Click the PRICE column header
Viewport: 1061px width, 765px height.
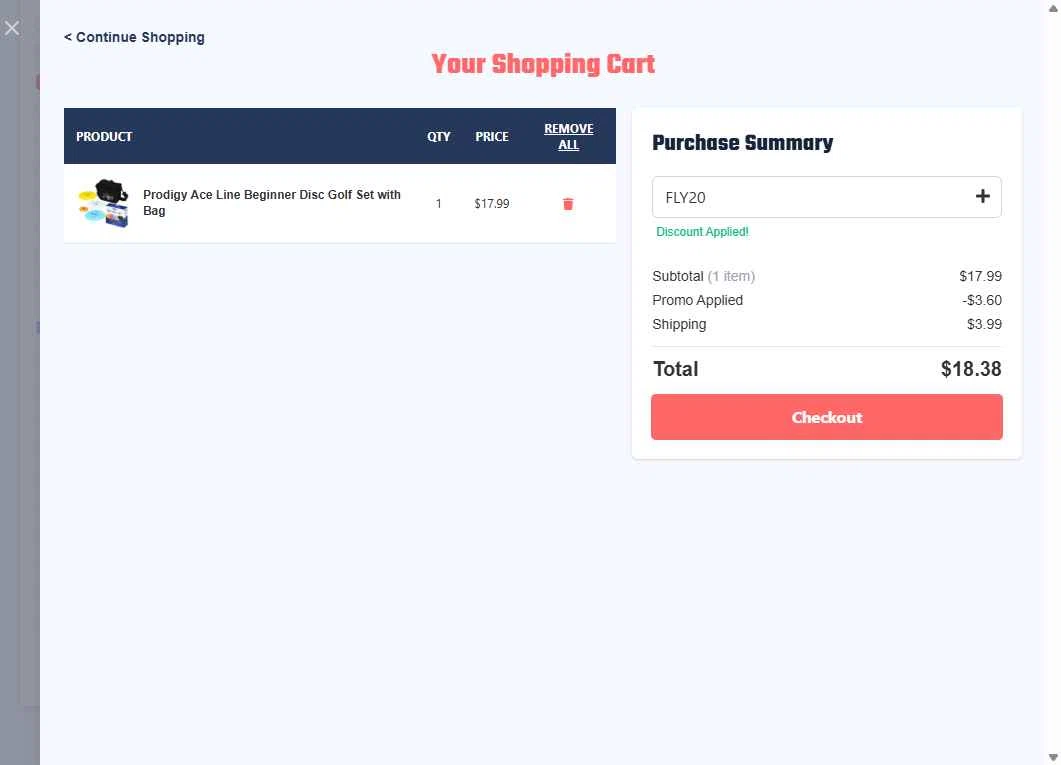click(492, 137)
